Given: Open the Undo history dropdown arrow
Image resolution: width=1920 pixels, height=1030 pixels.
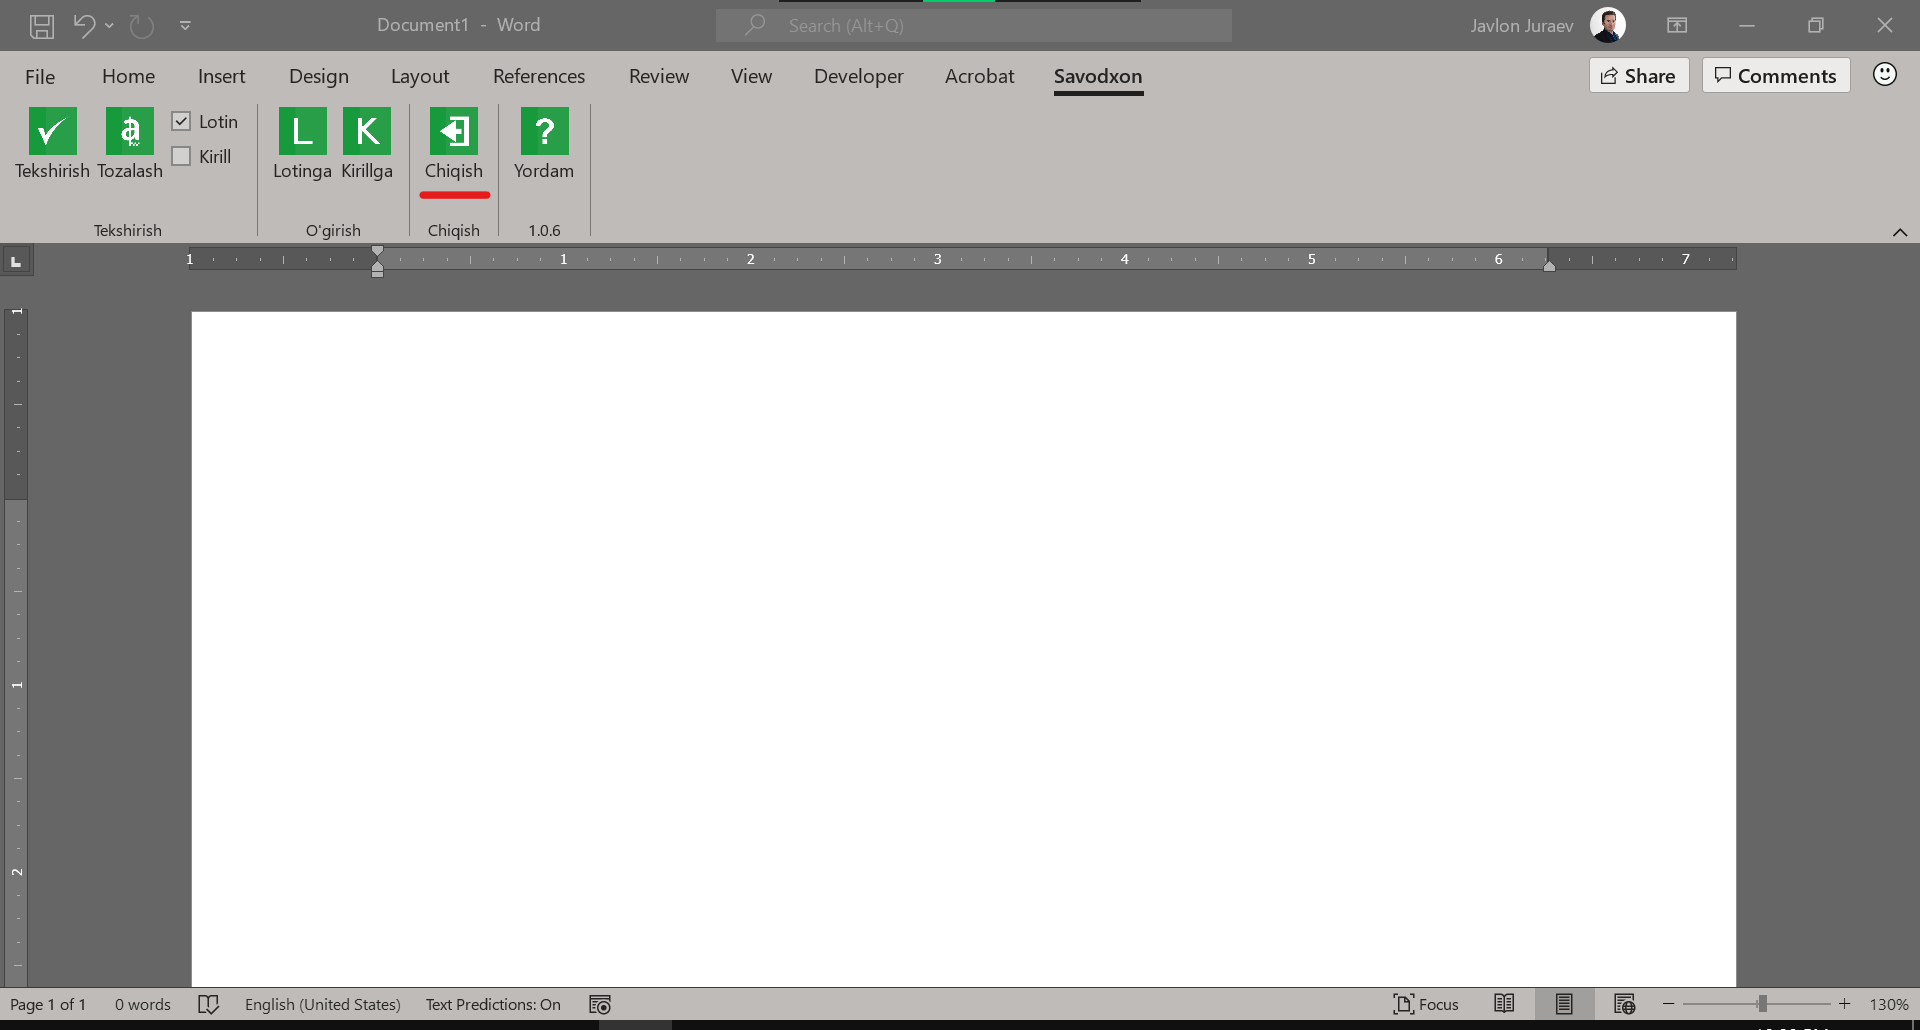Looking at the screenshot, I should (109, 26).
